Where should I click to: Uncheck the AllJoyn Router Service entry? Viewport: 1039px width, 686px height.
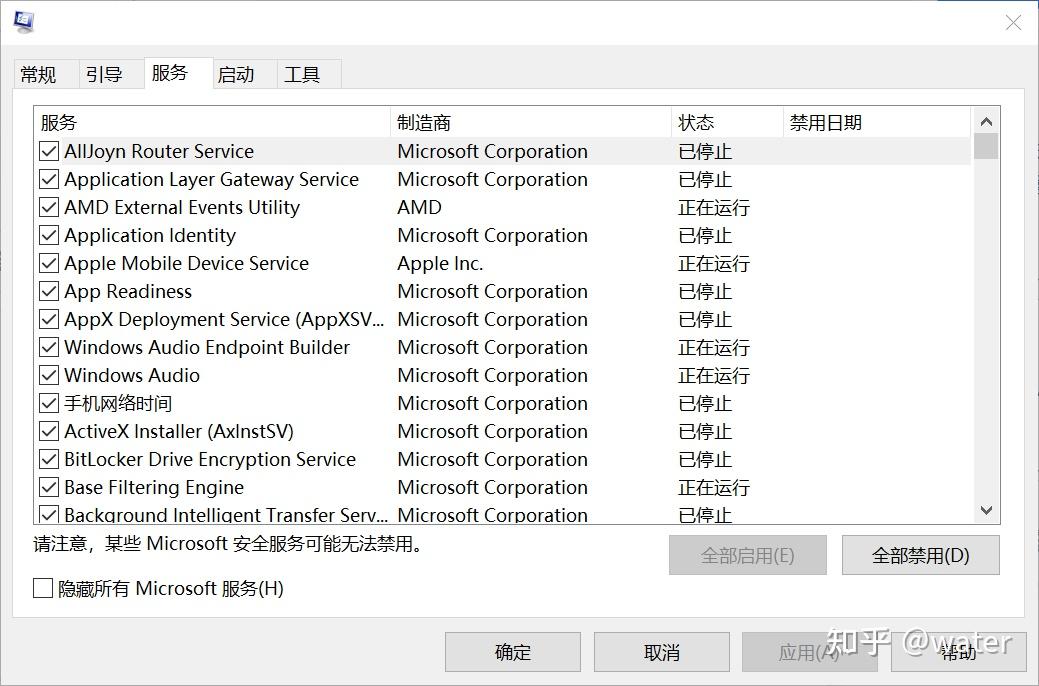47,151
